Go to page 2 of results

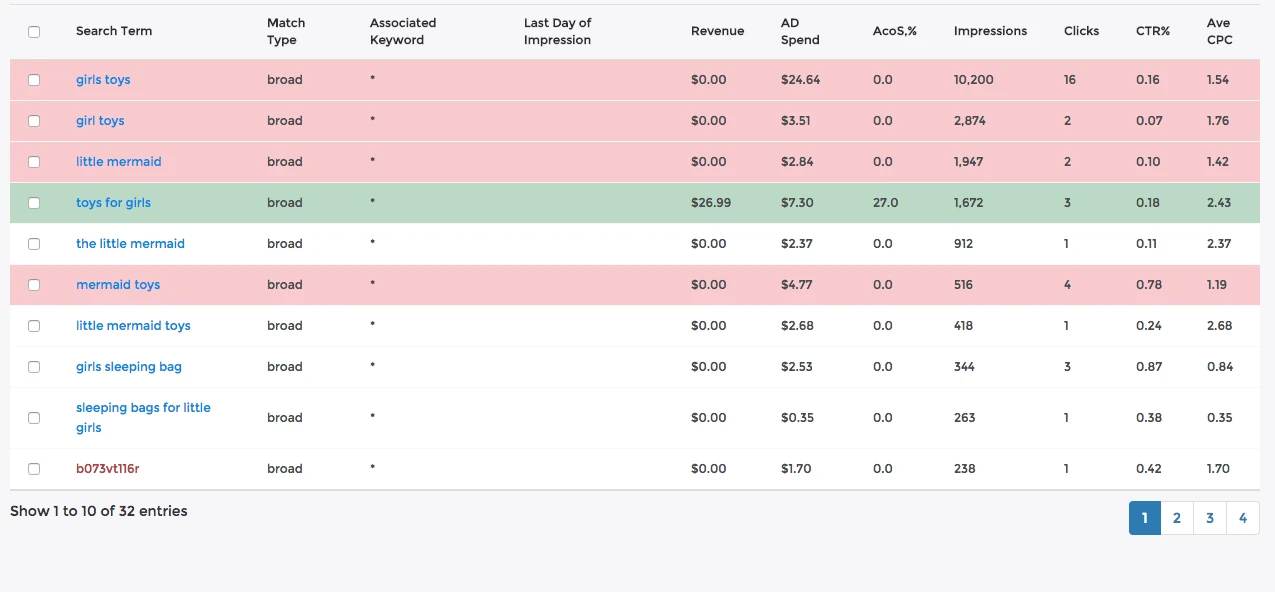point(1177,518)
